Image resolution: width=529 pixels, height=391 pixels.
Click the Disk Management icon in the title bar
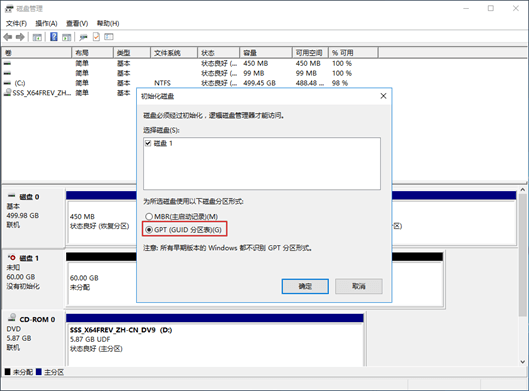(x=9, y=9)
